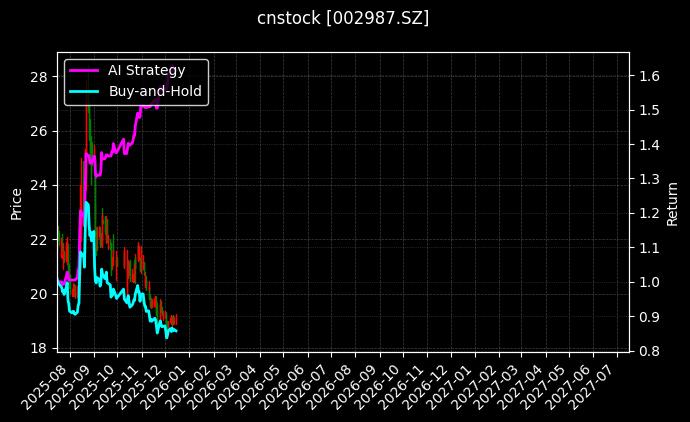
Task: Click the 18 price tick label
Action: [x=40, y=348]
